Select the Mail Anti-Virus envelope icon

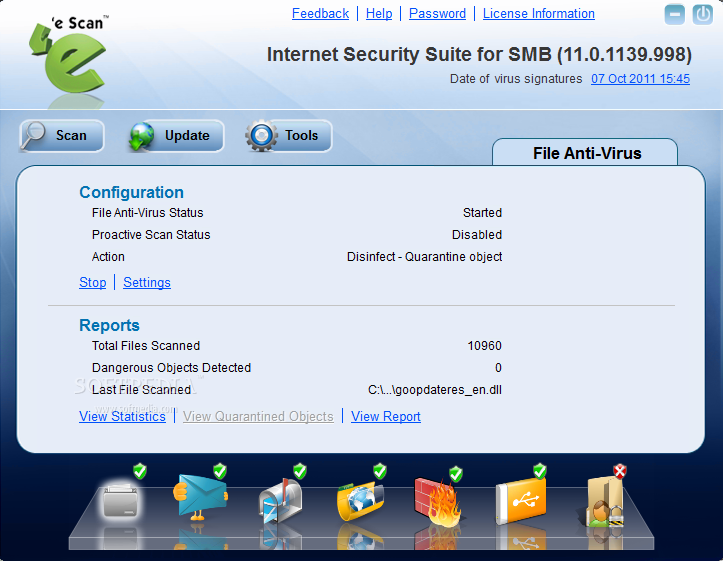pos(201,497)
